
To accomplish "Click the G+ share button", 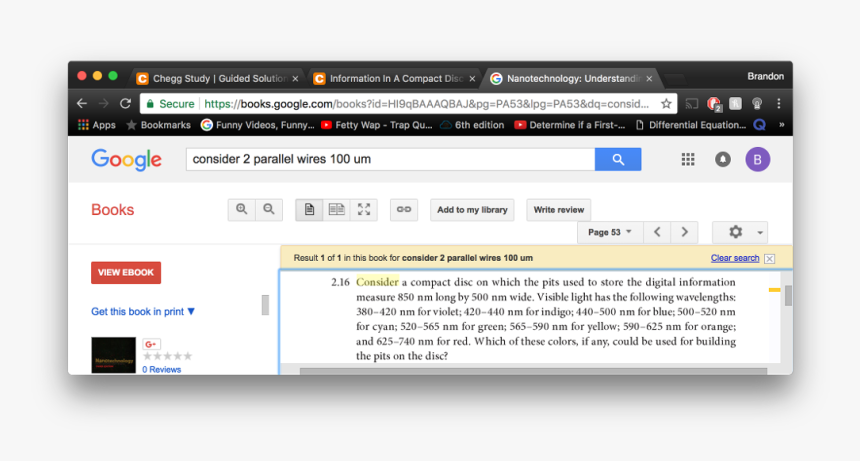I will click(x=151, y=344).
